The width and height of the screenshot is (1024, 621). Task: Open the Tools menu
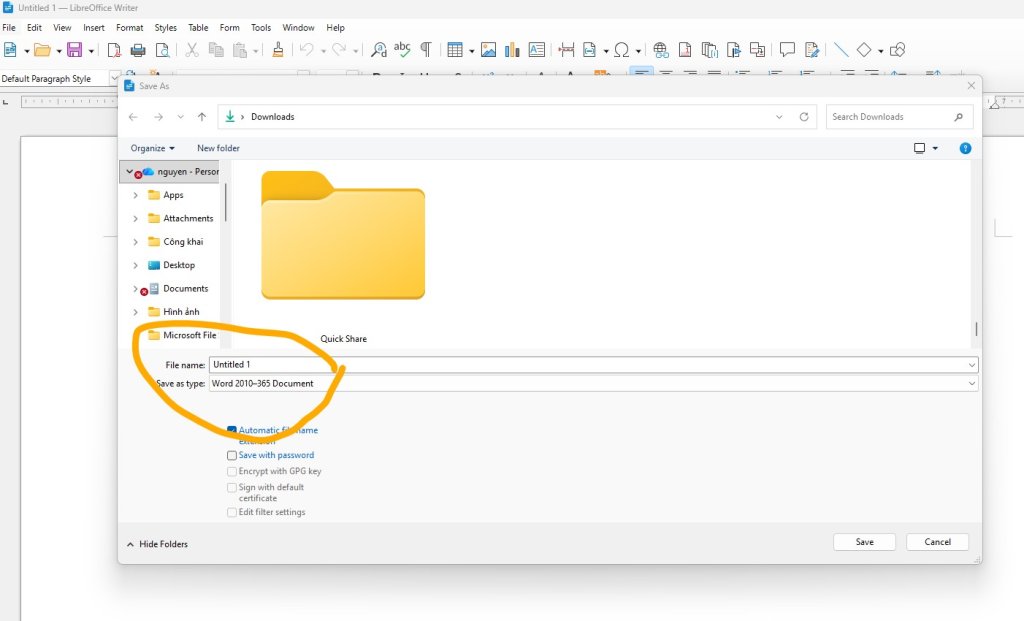261,27
